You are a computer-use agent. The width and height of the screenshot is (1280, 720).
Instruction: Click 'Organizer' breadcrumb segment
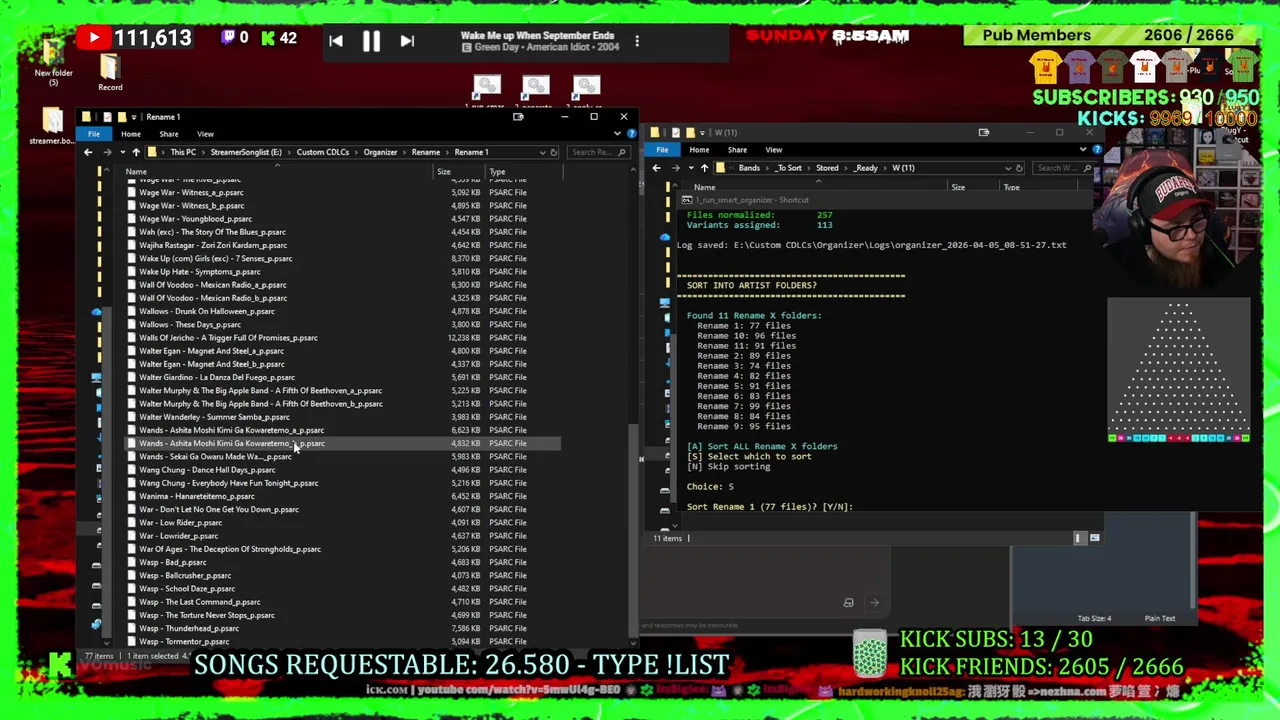pyautogui.click(x=380, y=152)
